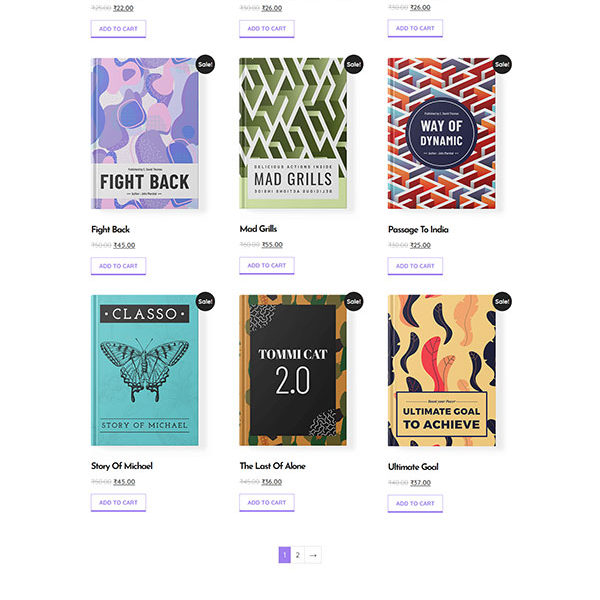Click the Sale badge on Ultimate Goal cover
This screenshot has height=600, width=600.
(x=502, y=301)
